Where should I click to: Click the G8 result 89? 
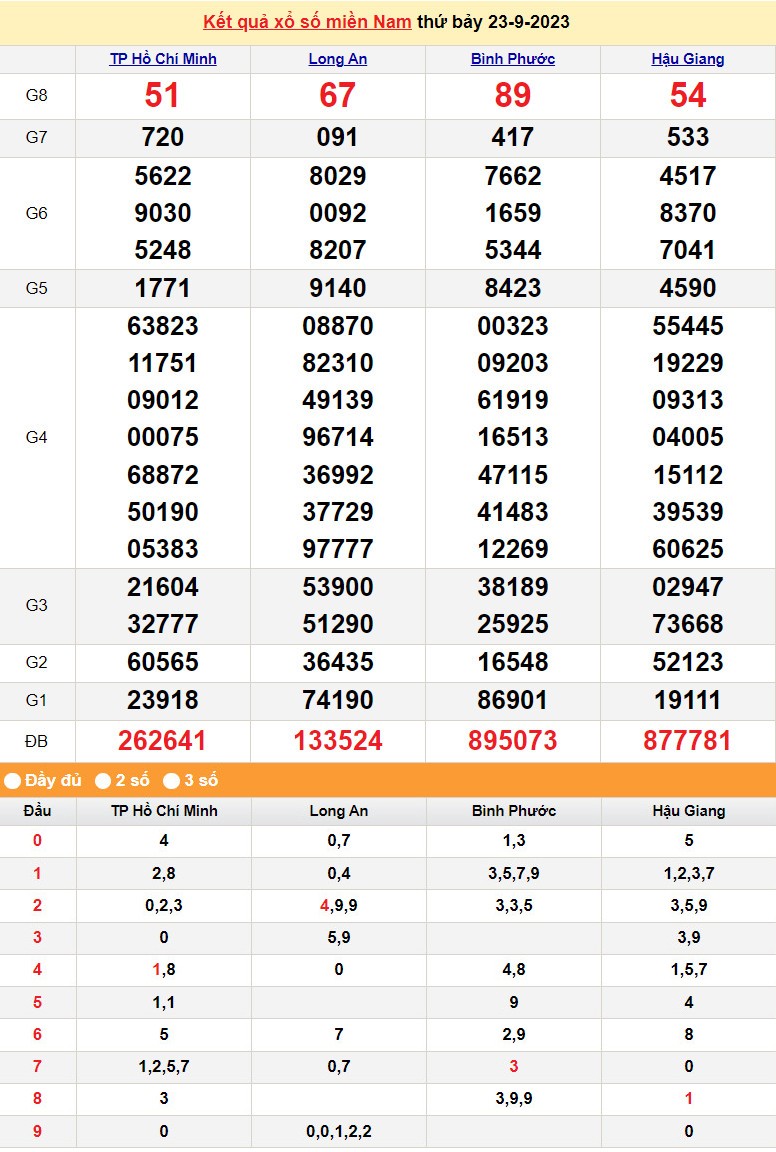pos(513,96)
